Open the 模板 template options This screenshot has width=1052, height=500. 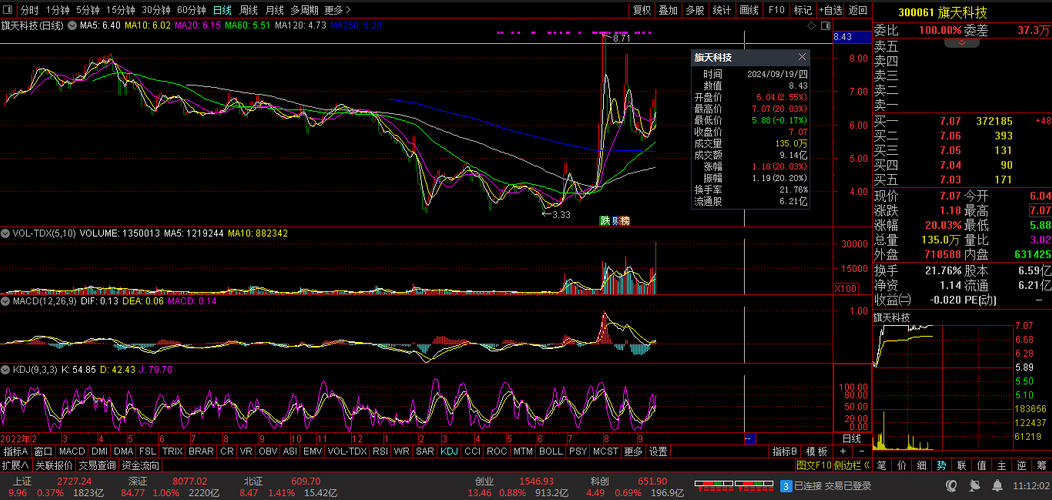pyautogui.click(x=817, y=452)
